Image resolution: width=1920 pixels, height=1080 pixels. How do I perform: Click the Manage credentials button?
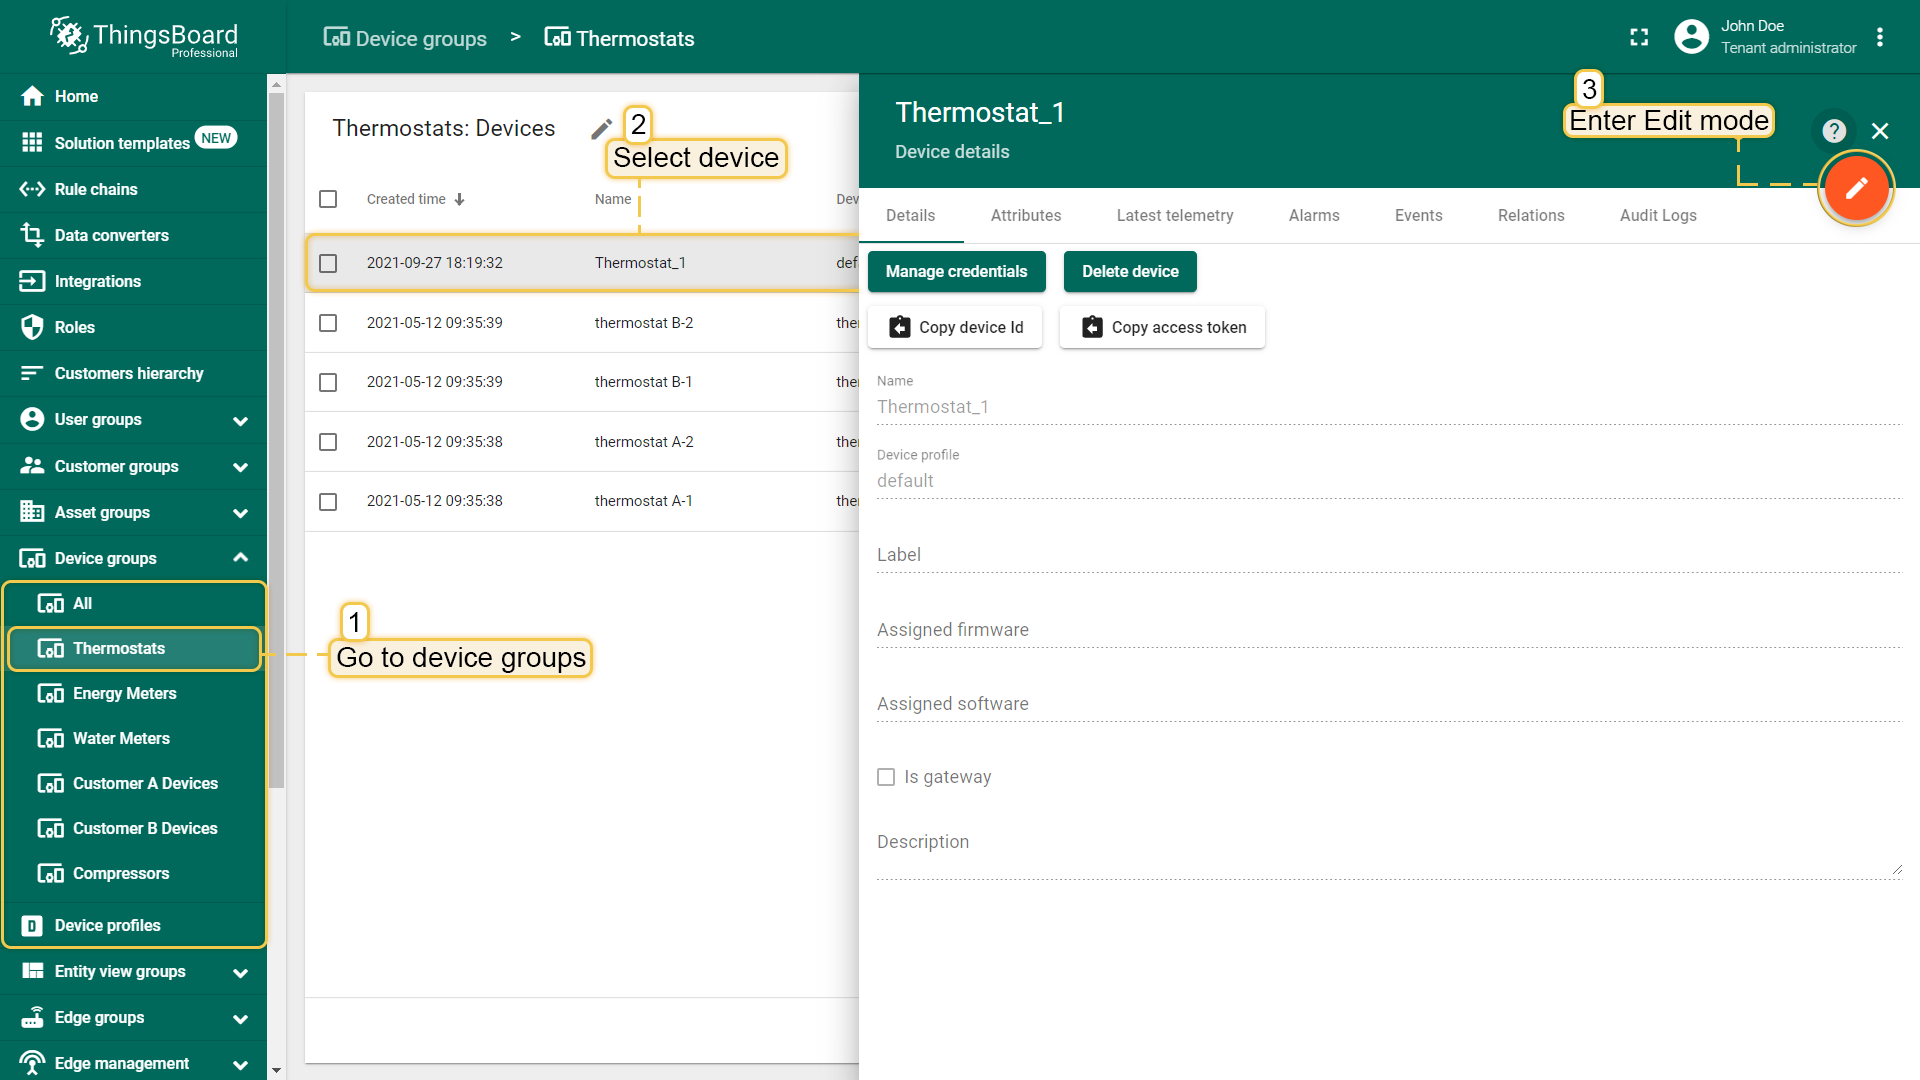(956, 271)
